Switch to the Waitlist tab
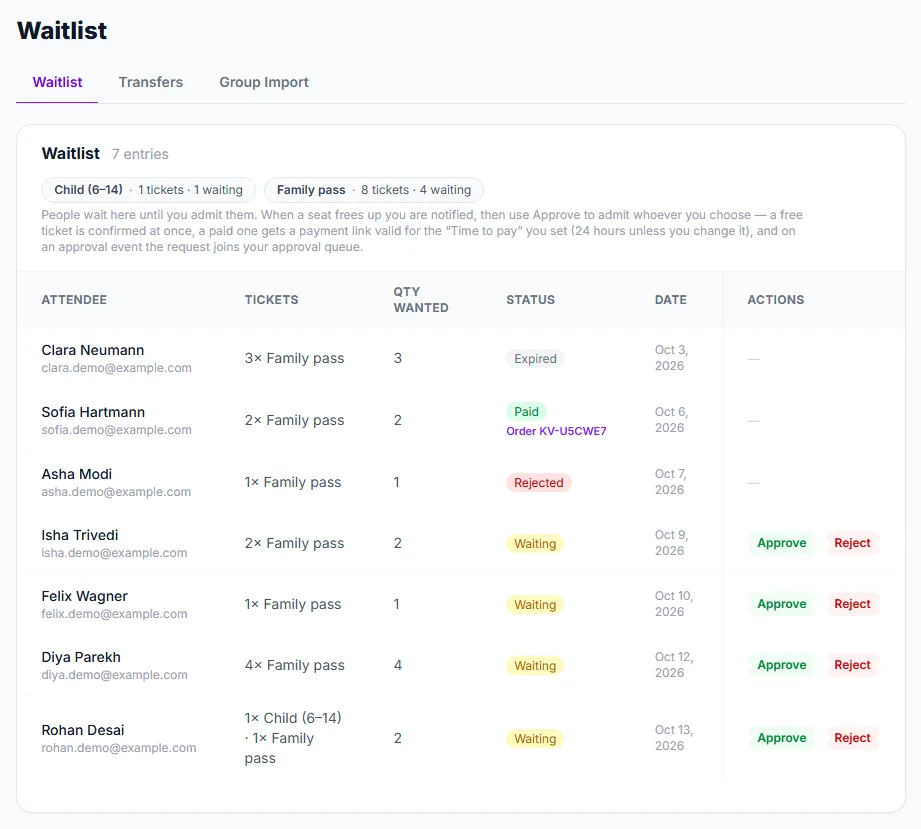The height and width of the screenshot is (829, 921). coord(57,82)
